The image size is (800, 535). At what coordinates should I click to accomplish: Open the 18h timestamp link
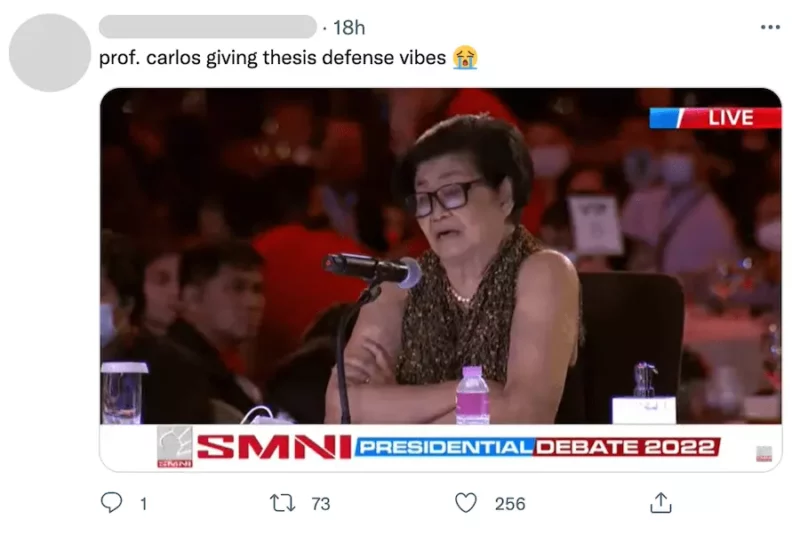pos(349,28)
